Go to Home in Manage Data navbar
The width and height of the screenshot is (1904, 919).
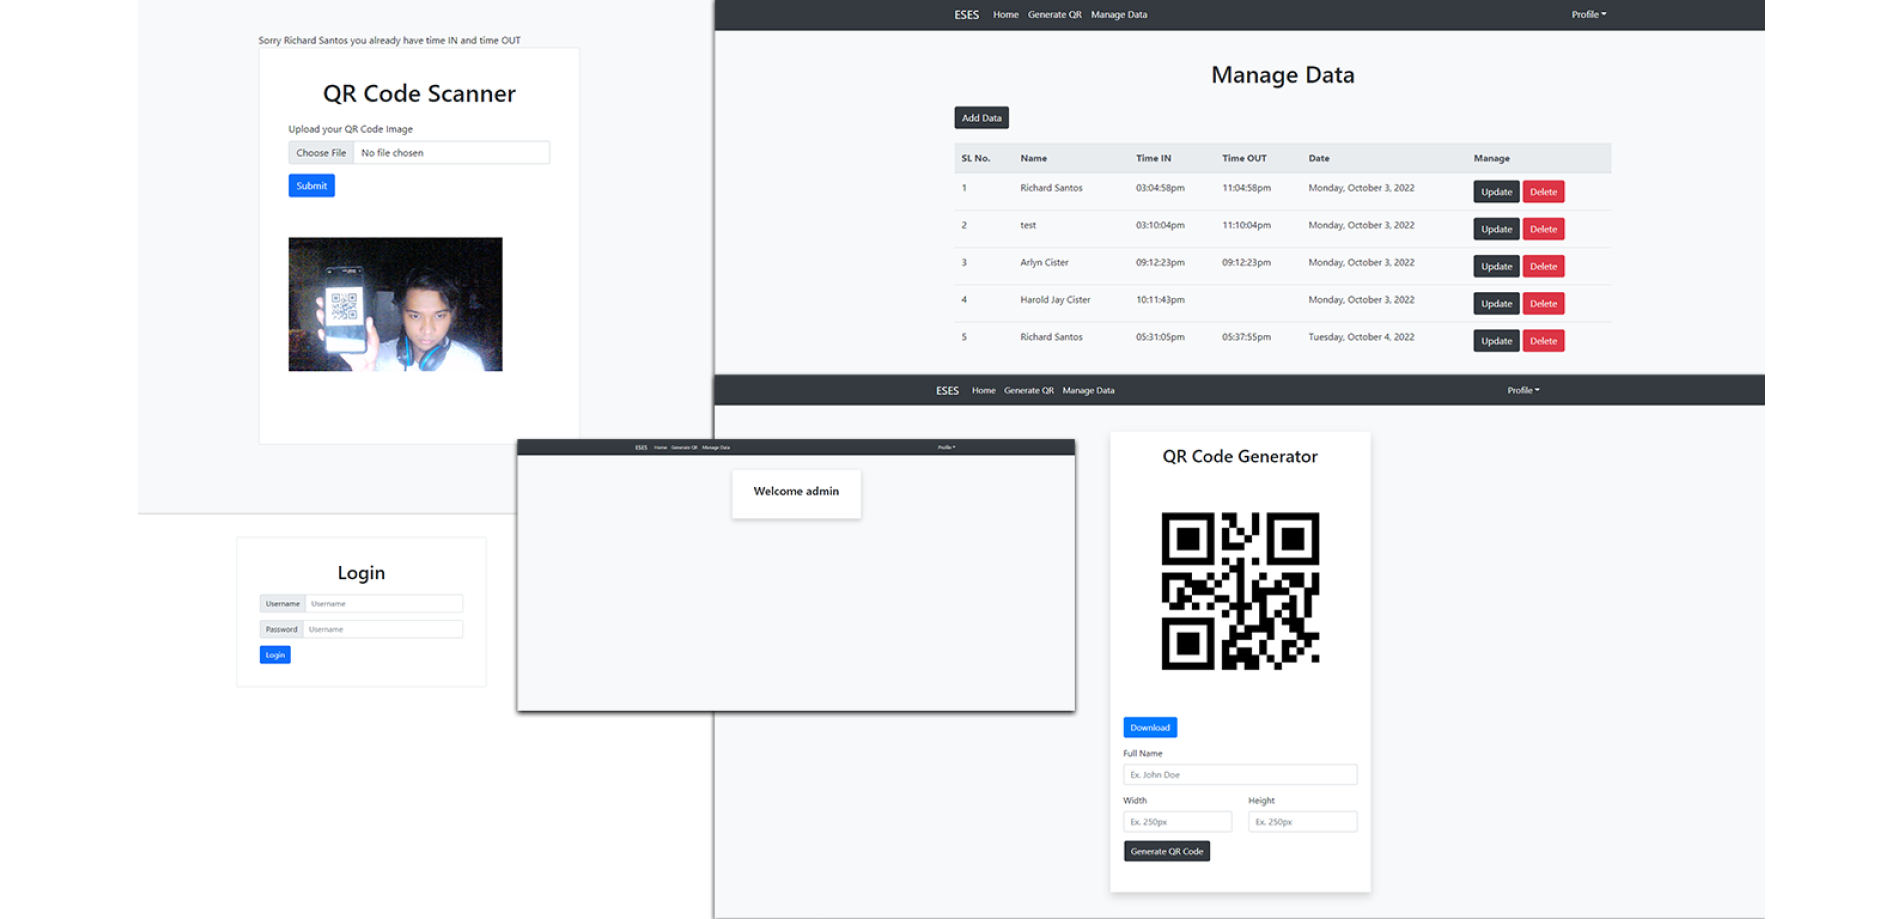[1005, 15]
